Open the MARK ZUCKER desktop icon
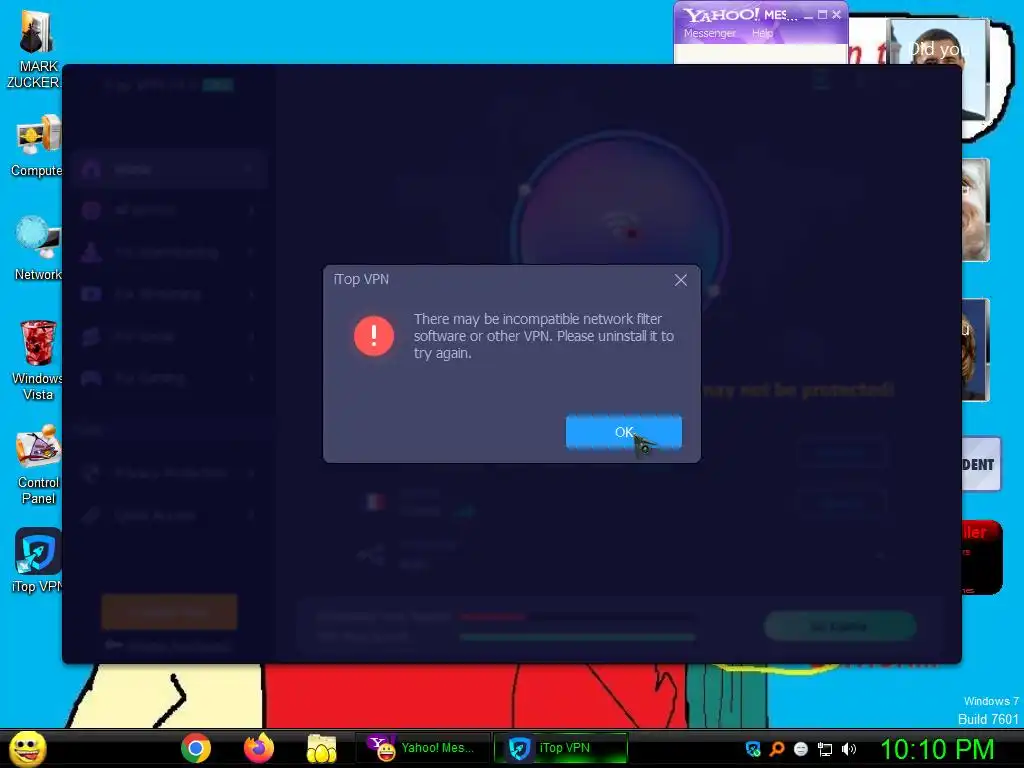This screenshot has width=1024, height=768. pos(36,49)
